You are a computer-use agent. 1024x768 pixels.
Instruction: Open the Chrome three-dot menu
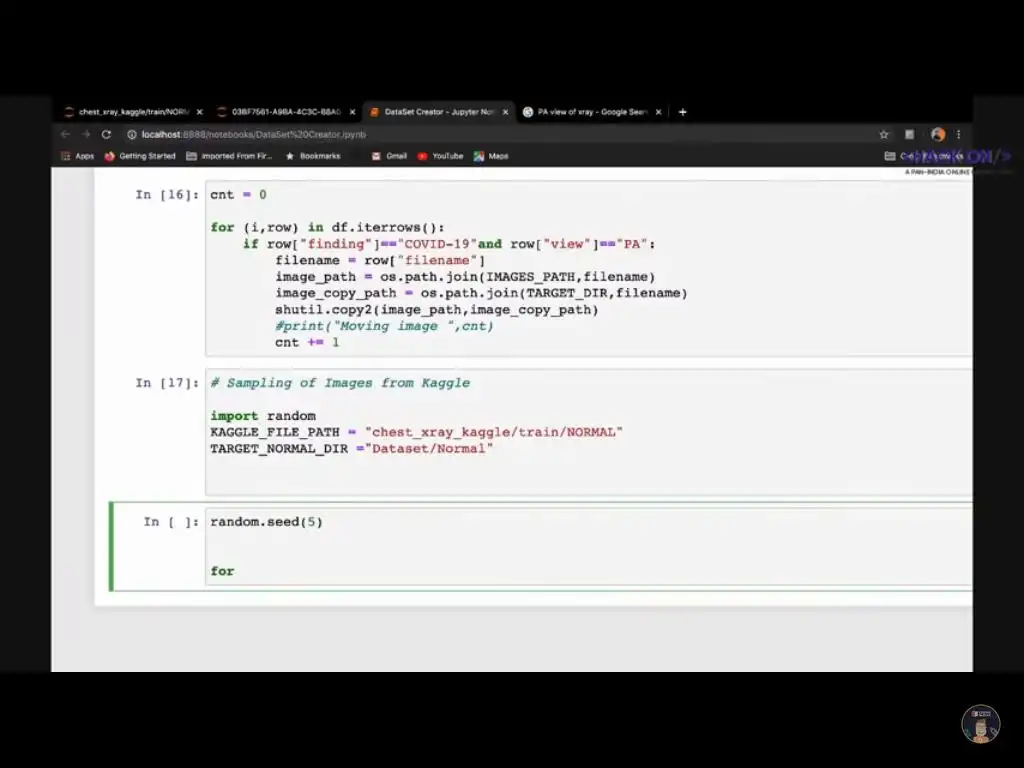pyautogui.click(x=959, y=135)
